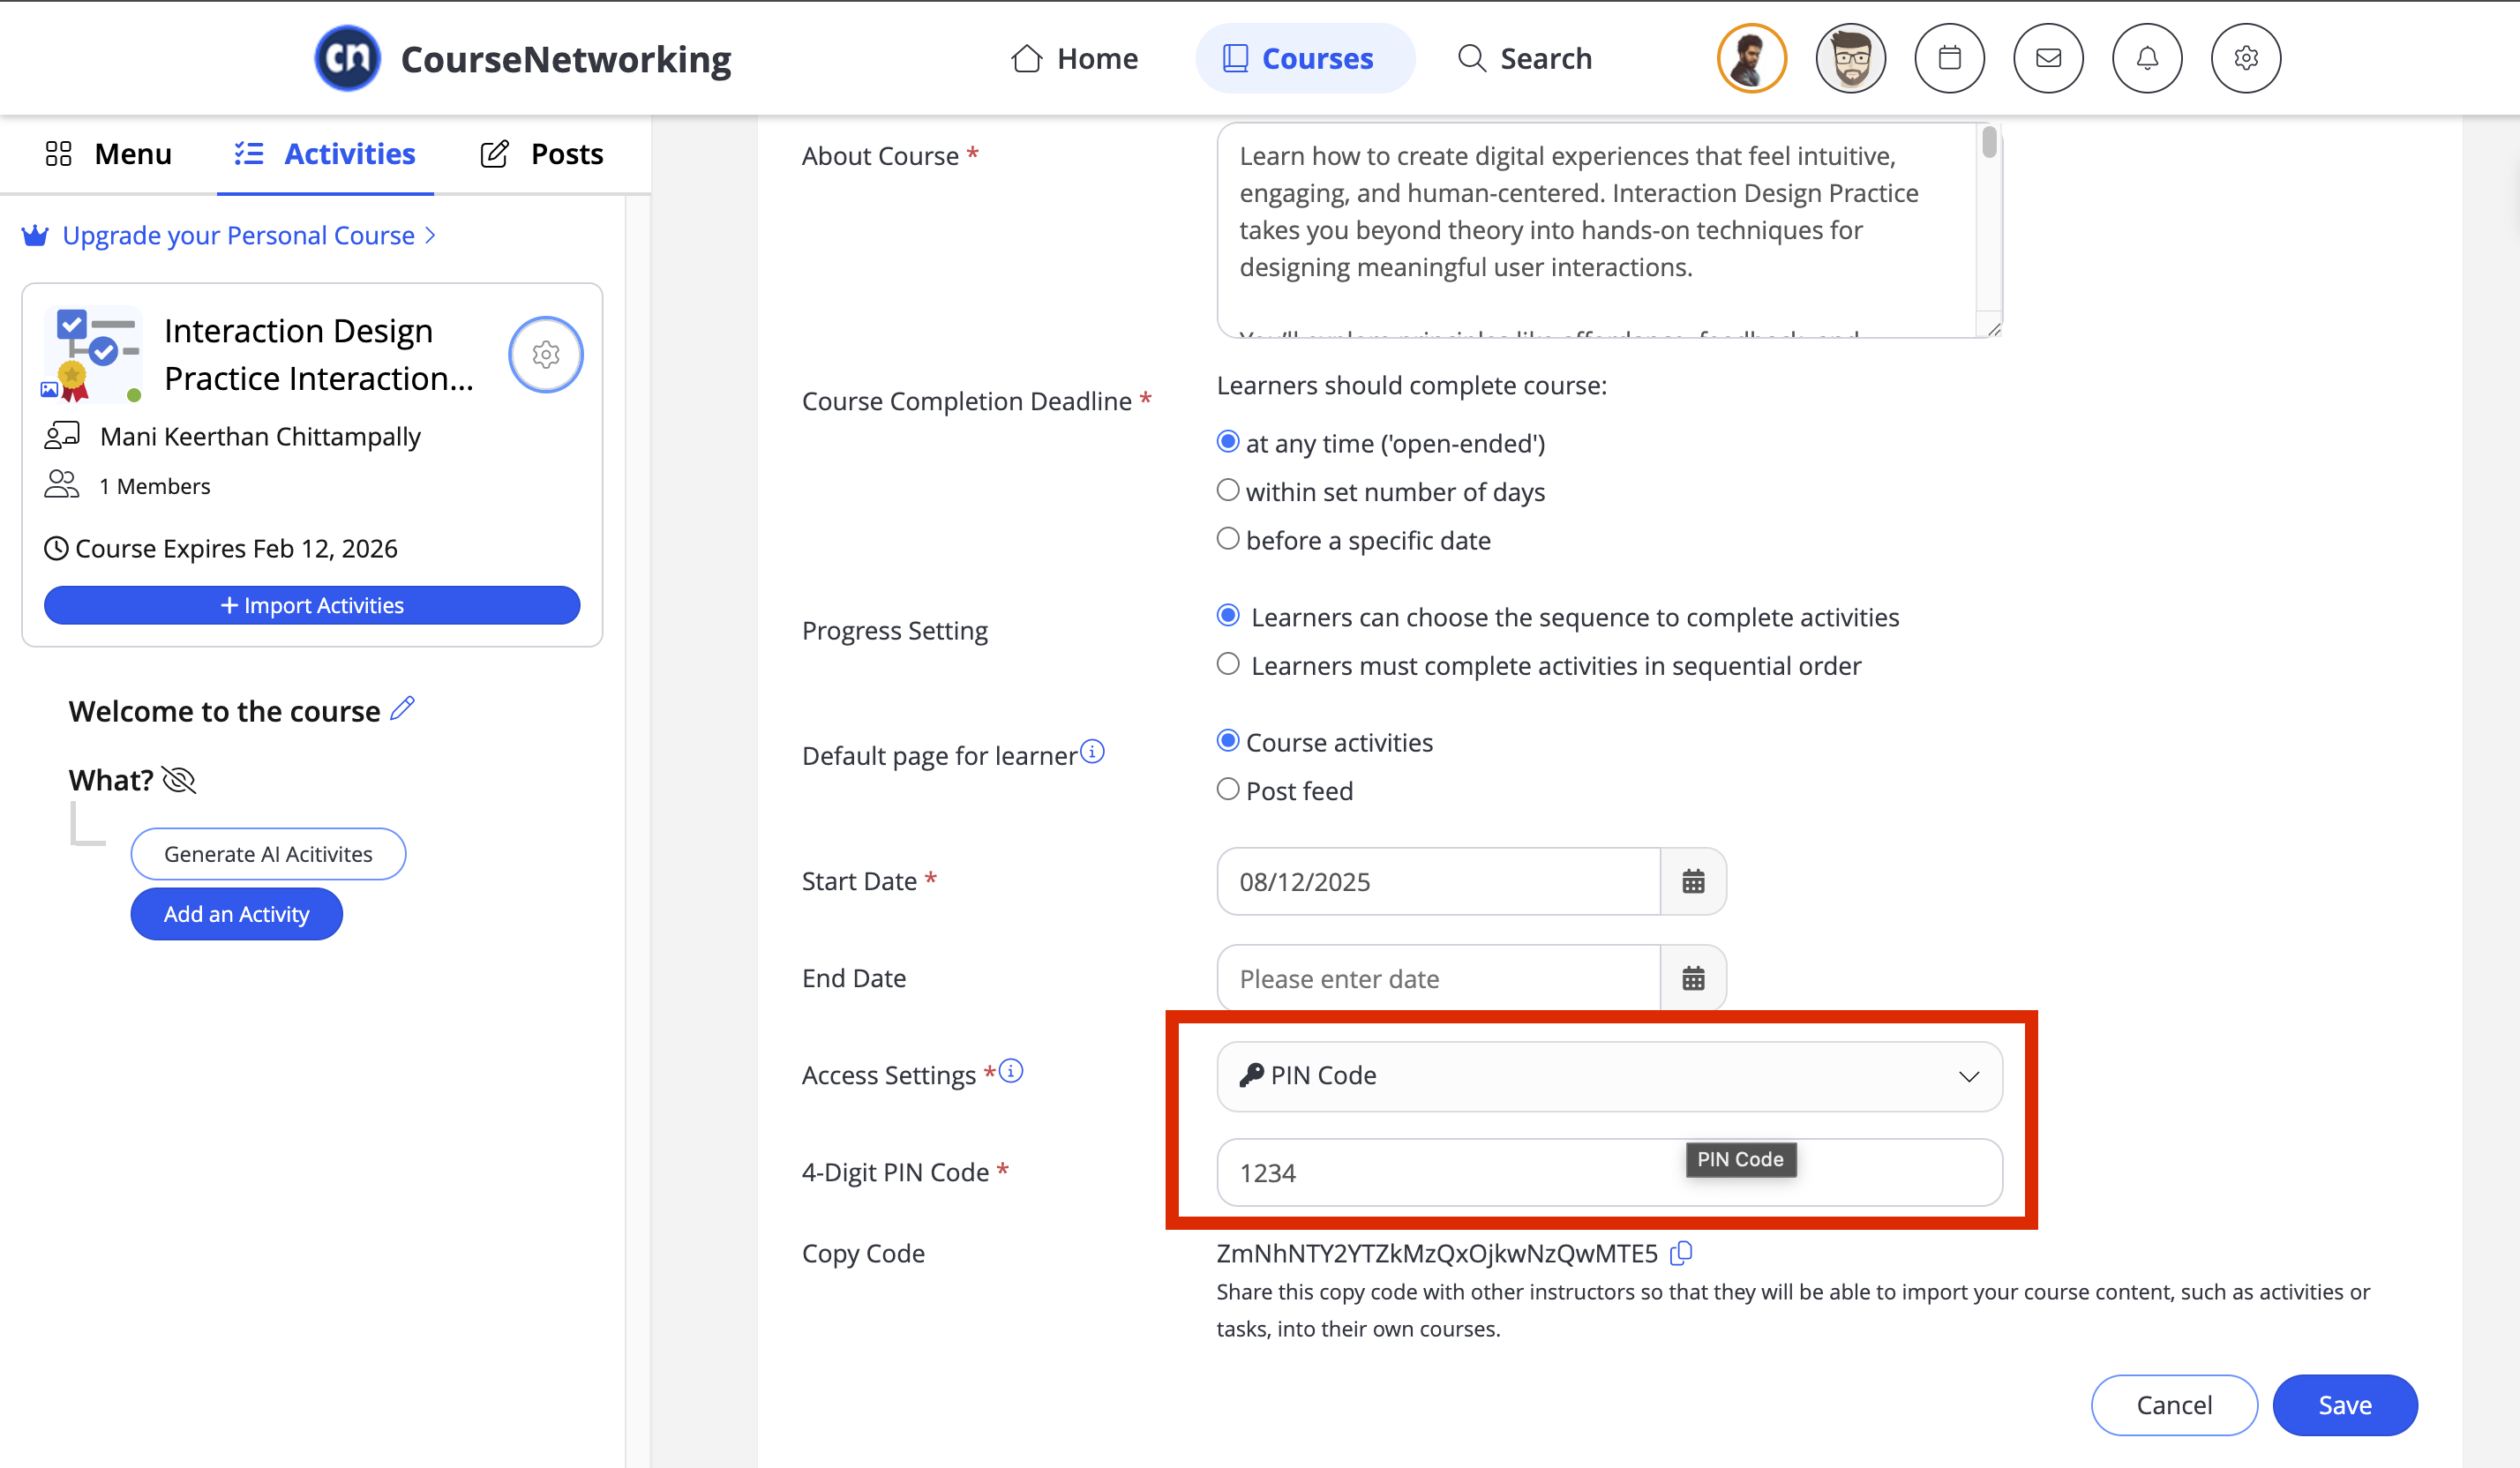The width and height of the screenshot is (2520, 1468).
Task: Click the info icon beside Access Settings
Action: click(x=1011, y=1071)
